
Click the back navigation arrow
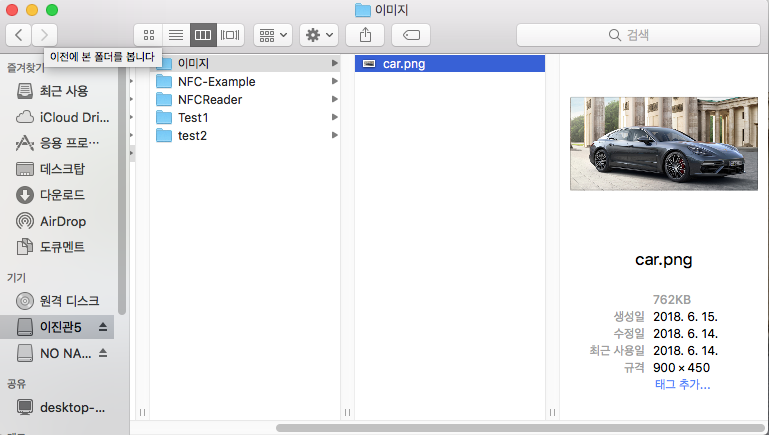click(18, 35)
